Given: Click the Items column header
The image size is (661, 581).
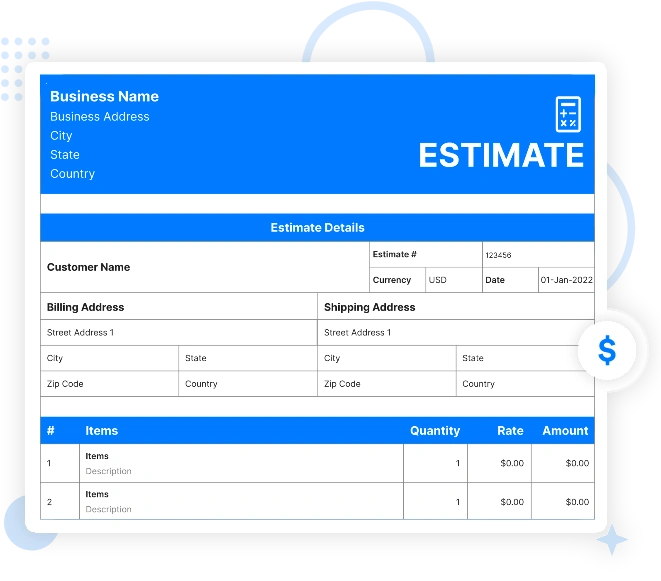Looking at the screenshot, I should tap(102, 430).
